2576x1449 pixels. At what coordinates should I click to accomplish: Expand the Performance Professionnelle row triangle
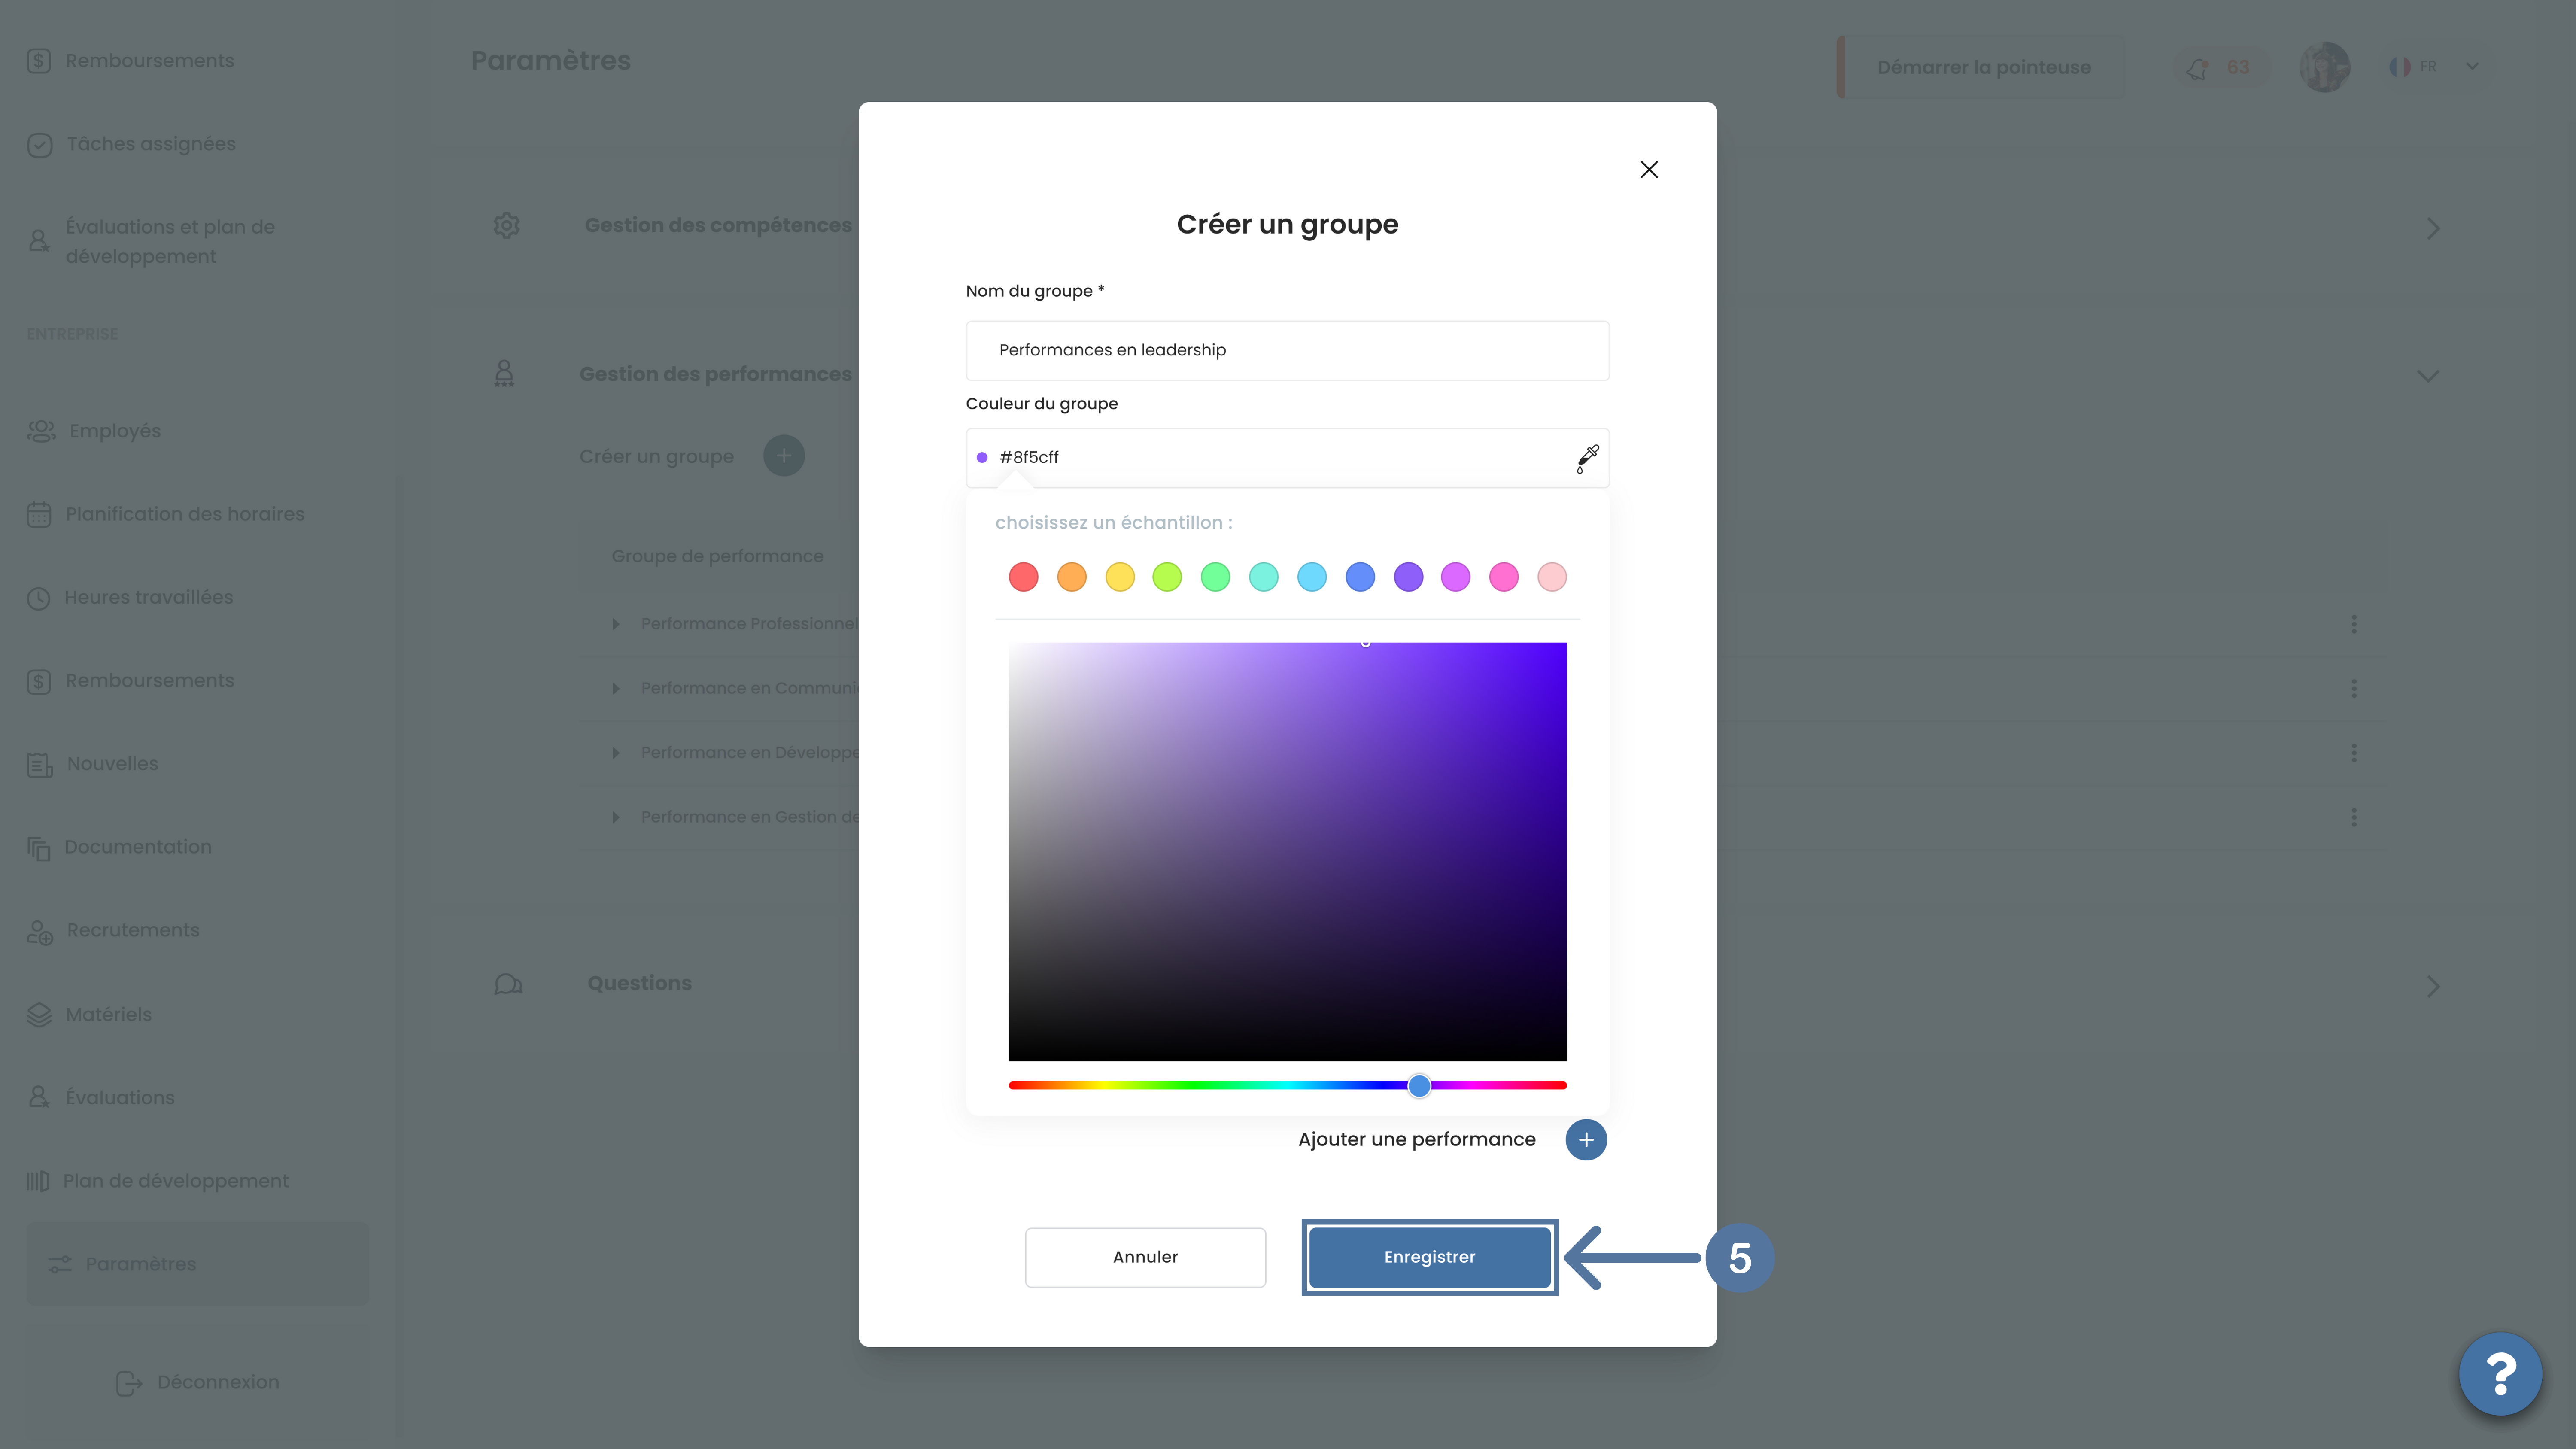tap(616, 624)
